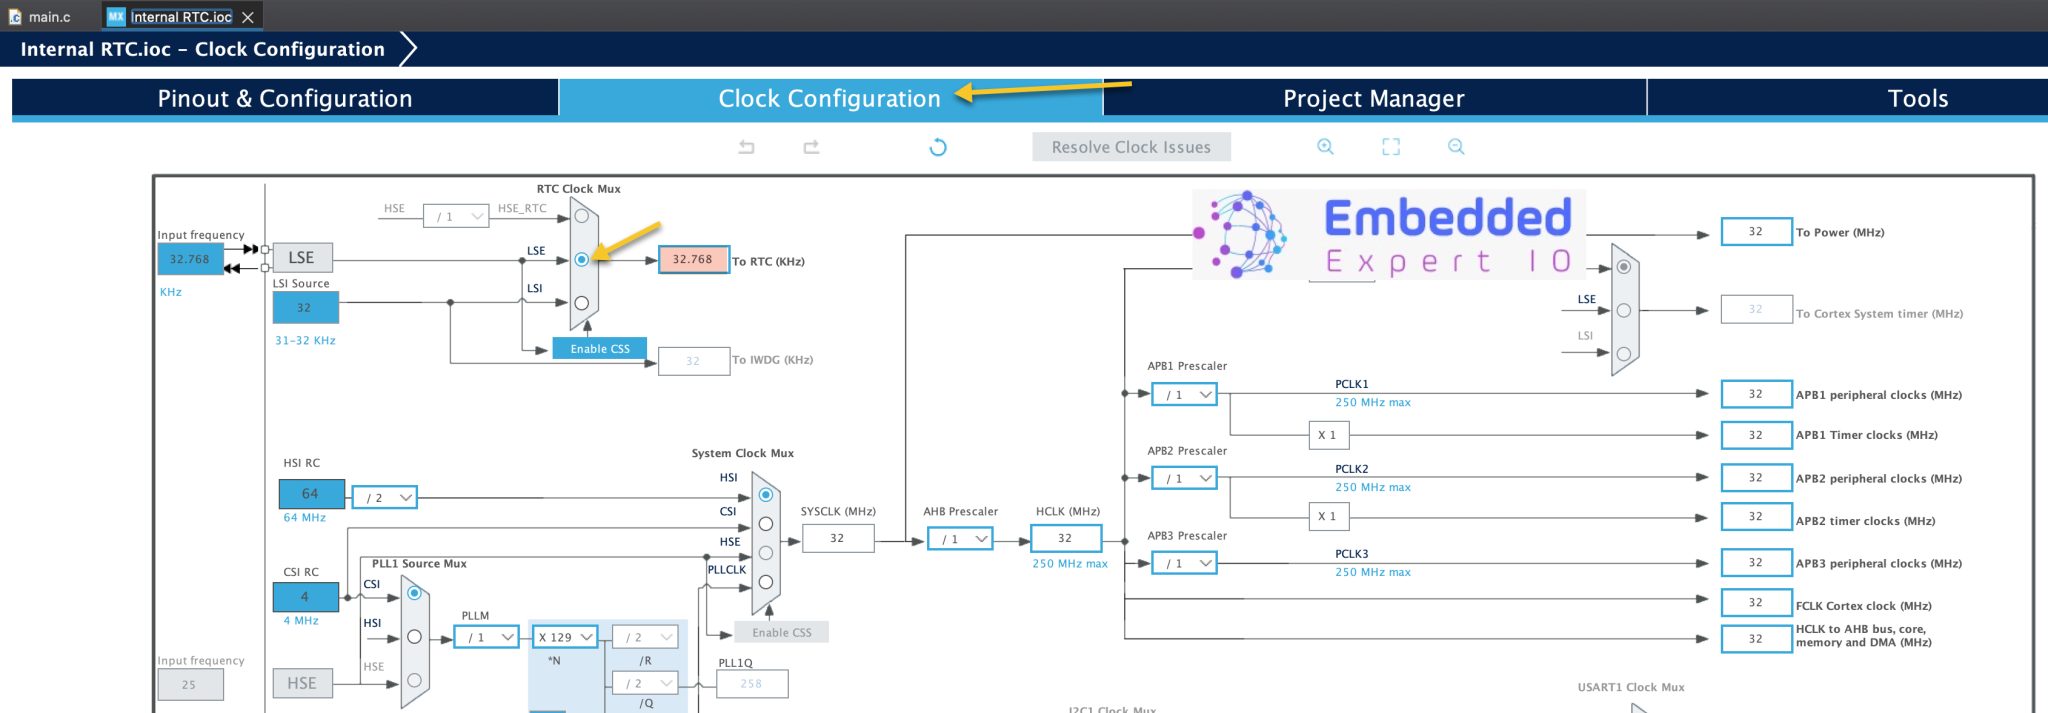Select HSI in PLL1 Source Mux
The image size is (2048, 713).
click(414, 637)
